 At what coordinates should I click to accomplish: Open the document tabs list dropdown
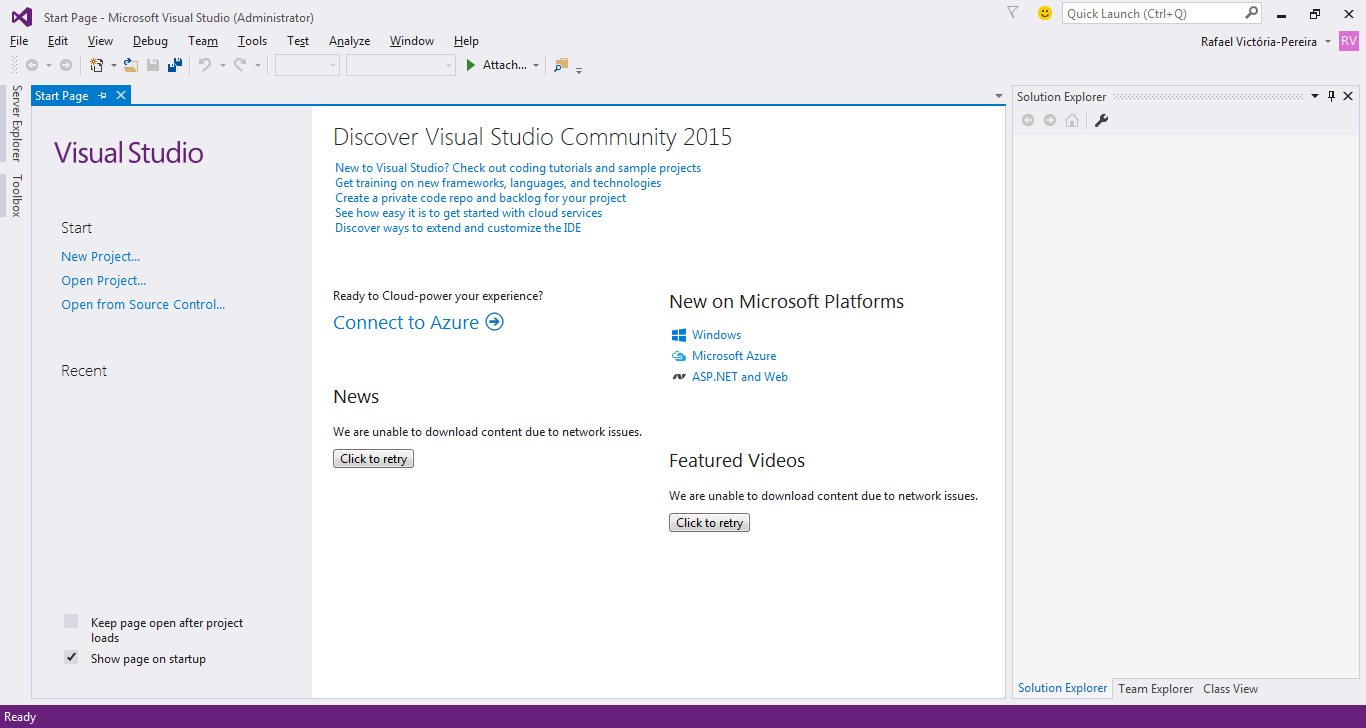[999, 96]
